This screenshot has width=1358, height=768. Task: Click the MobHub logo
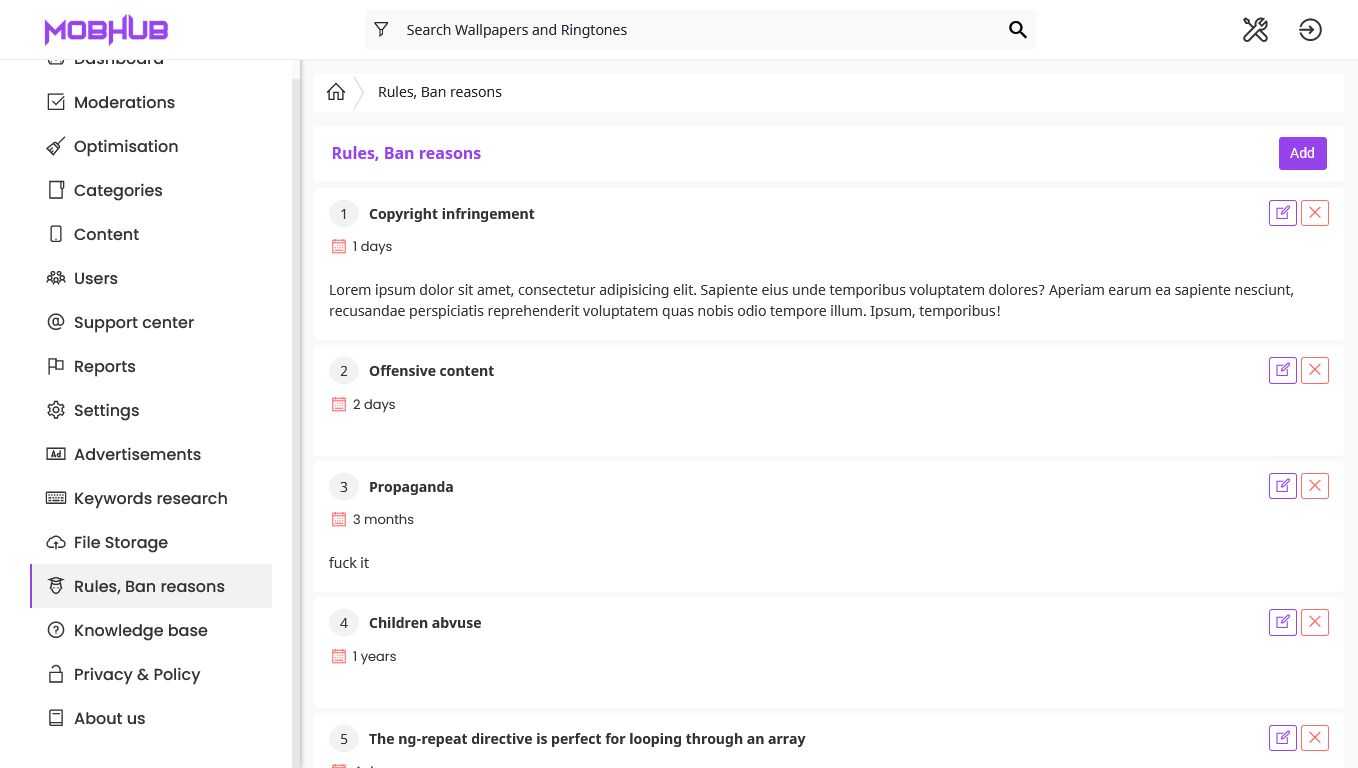pyautogui.click(x=106, y=30)
